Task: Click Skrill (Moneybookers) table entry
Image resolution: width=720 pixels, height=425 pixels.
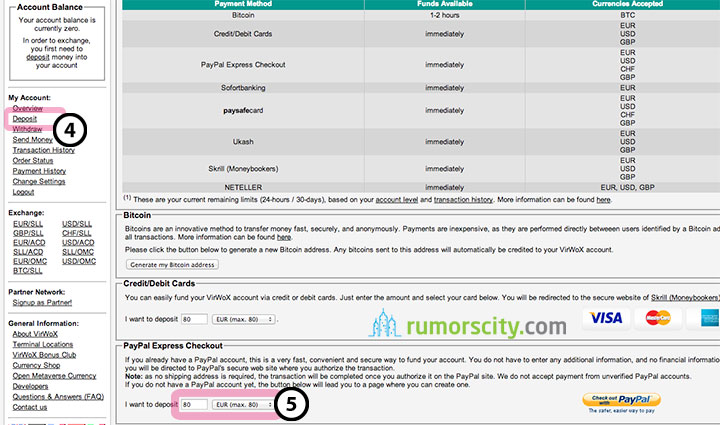Action: tap(243, 169)
